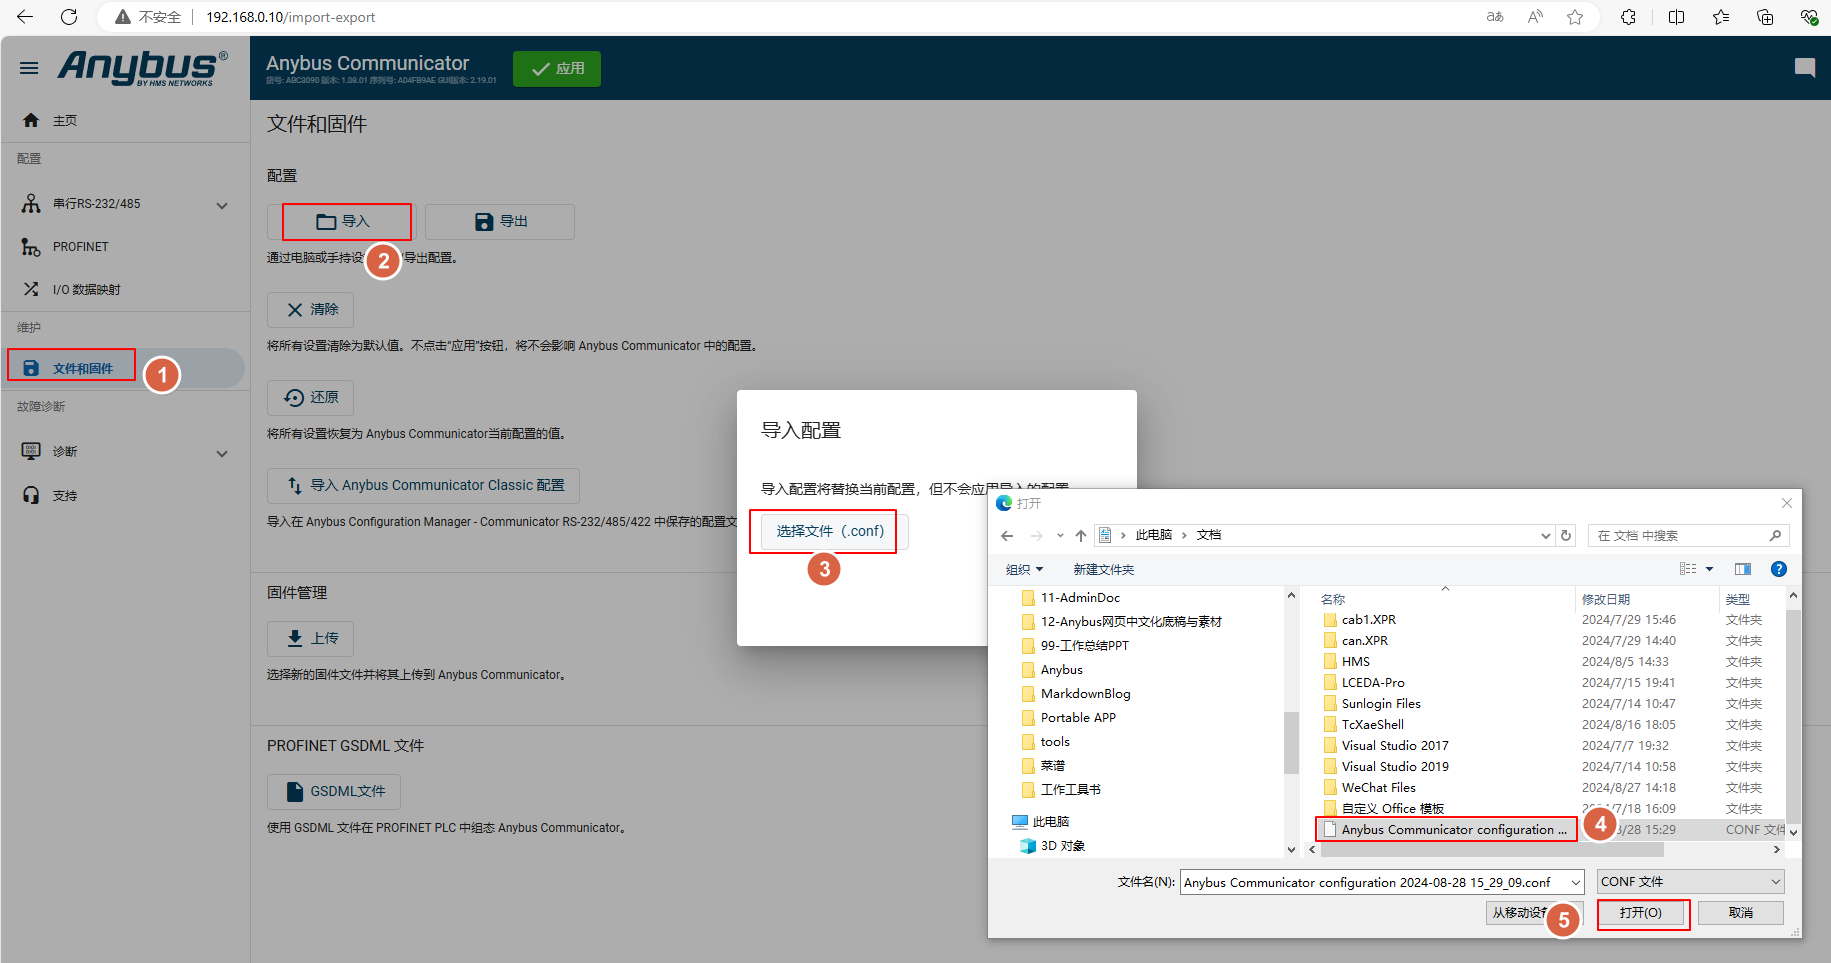Click 导入 Anybus Communicator Classic 配置 button

[x=423, y=486]
